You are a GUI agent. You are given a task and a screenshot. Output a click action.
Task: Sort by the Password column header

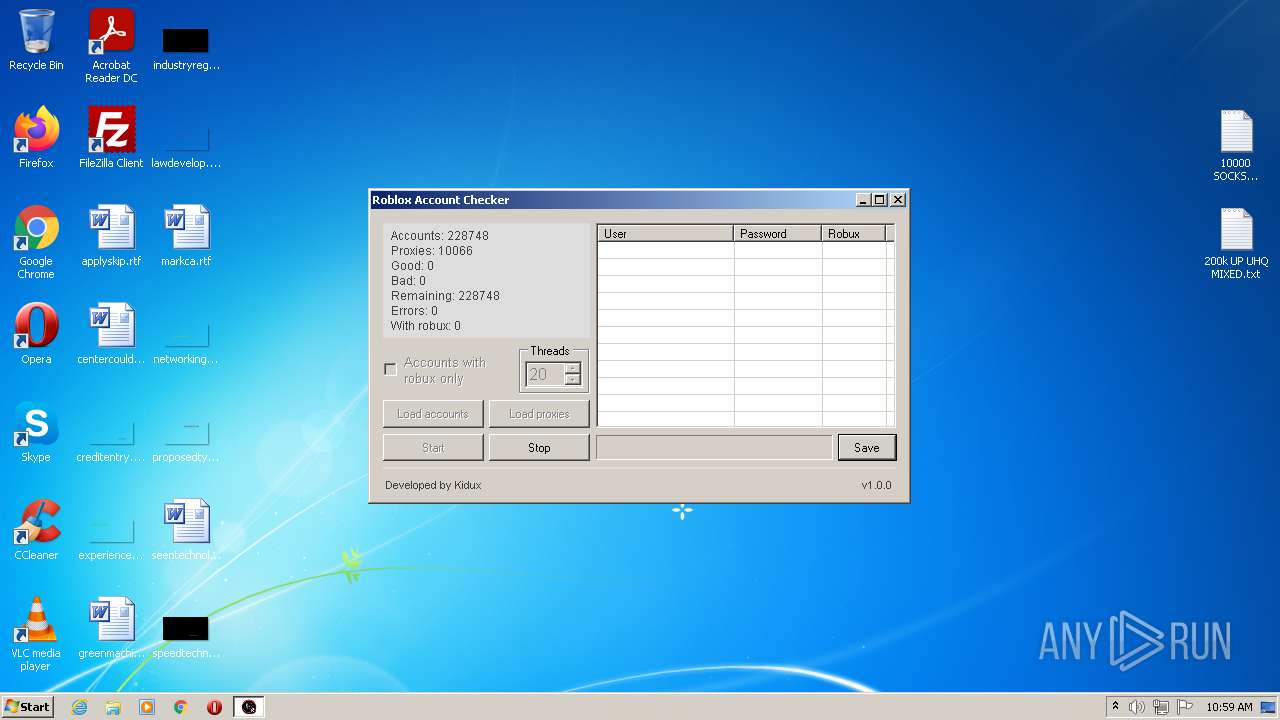tap(778, 234)
